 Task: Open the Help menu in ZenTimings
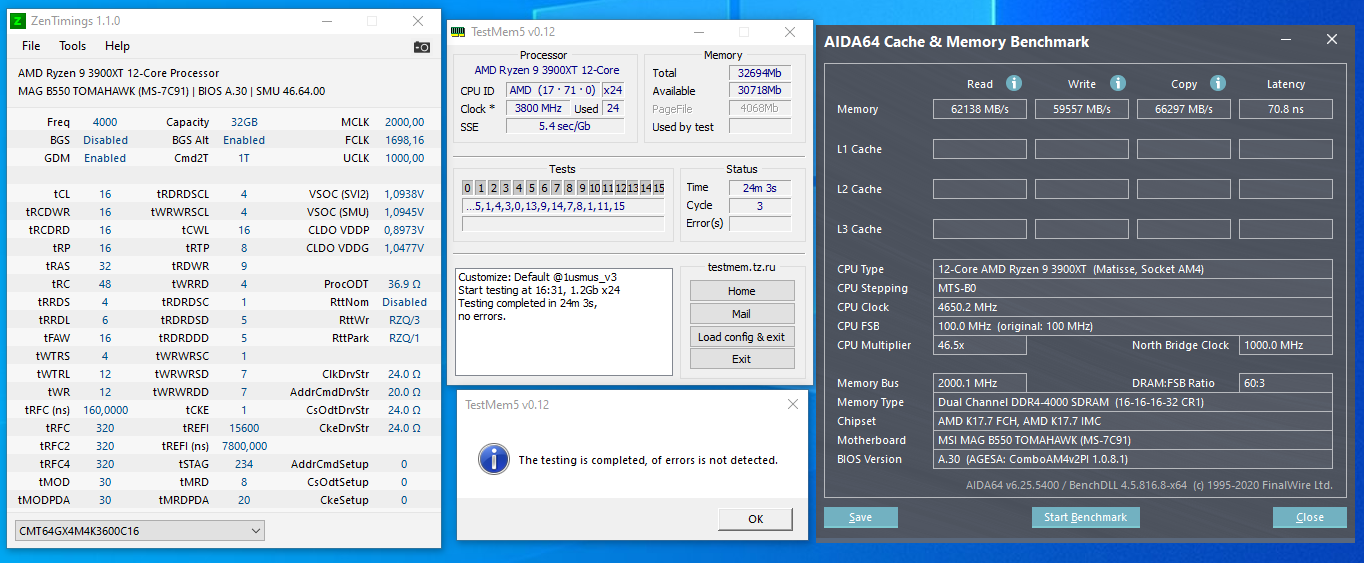coord(117,46)
